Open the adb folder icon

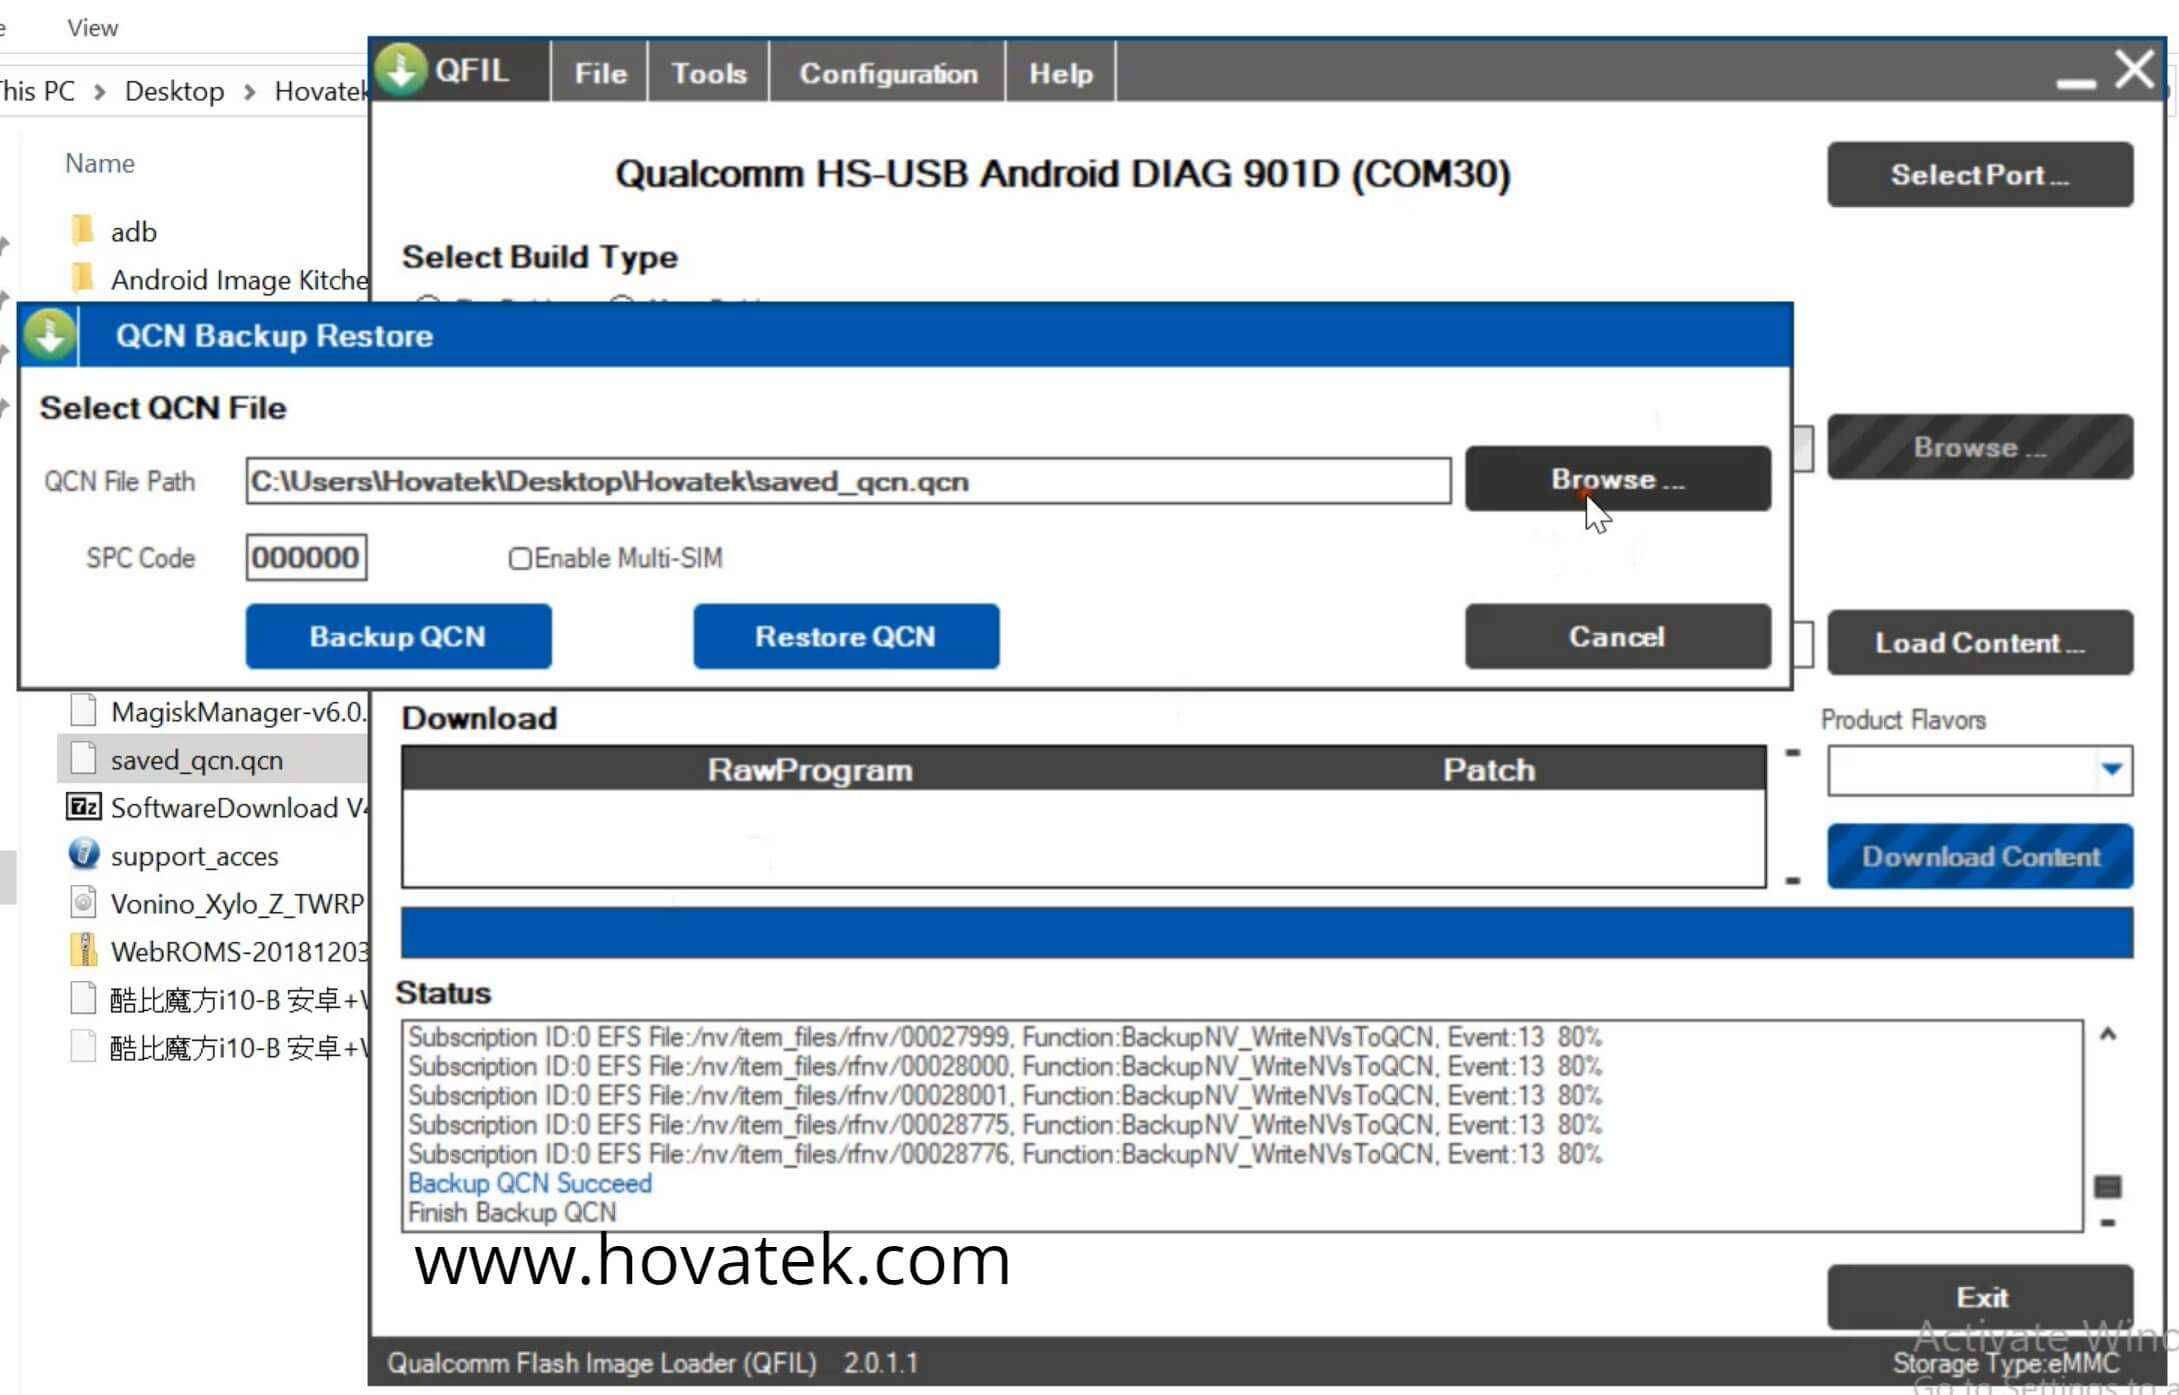84,229
